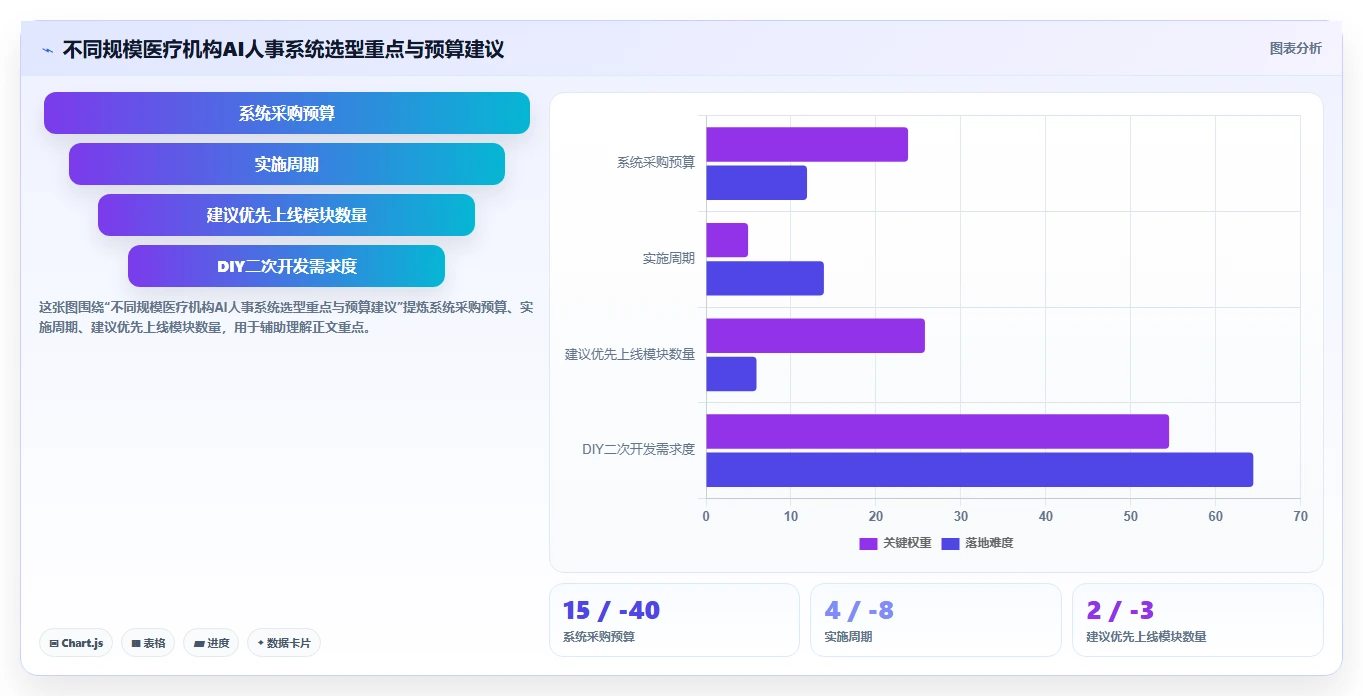The width and height of the screenshot is (1363, 696).
Task: Click the 图表分析 label in the header
Action: [x=1295, y=48]
